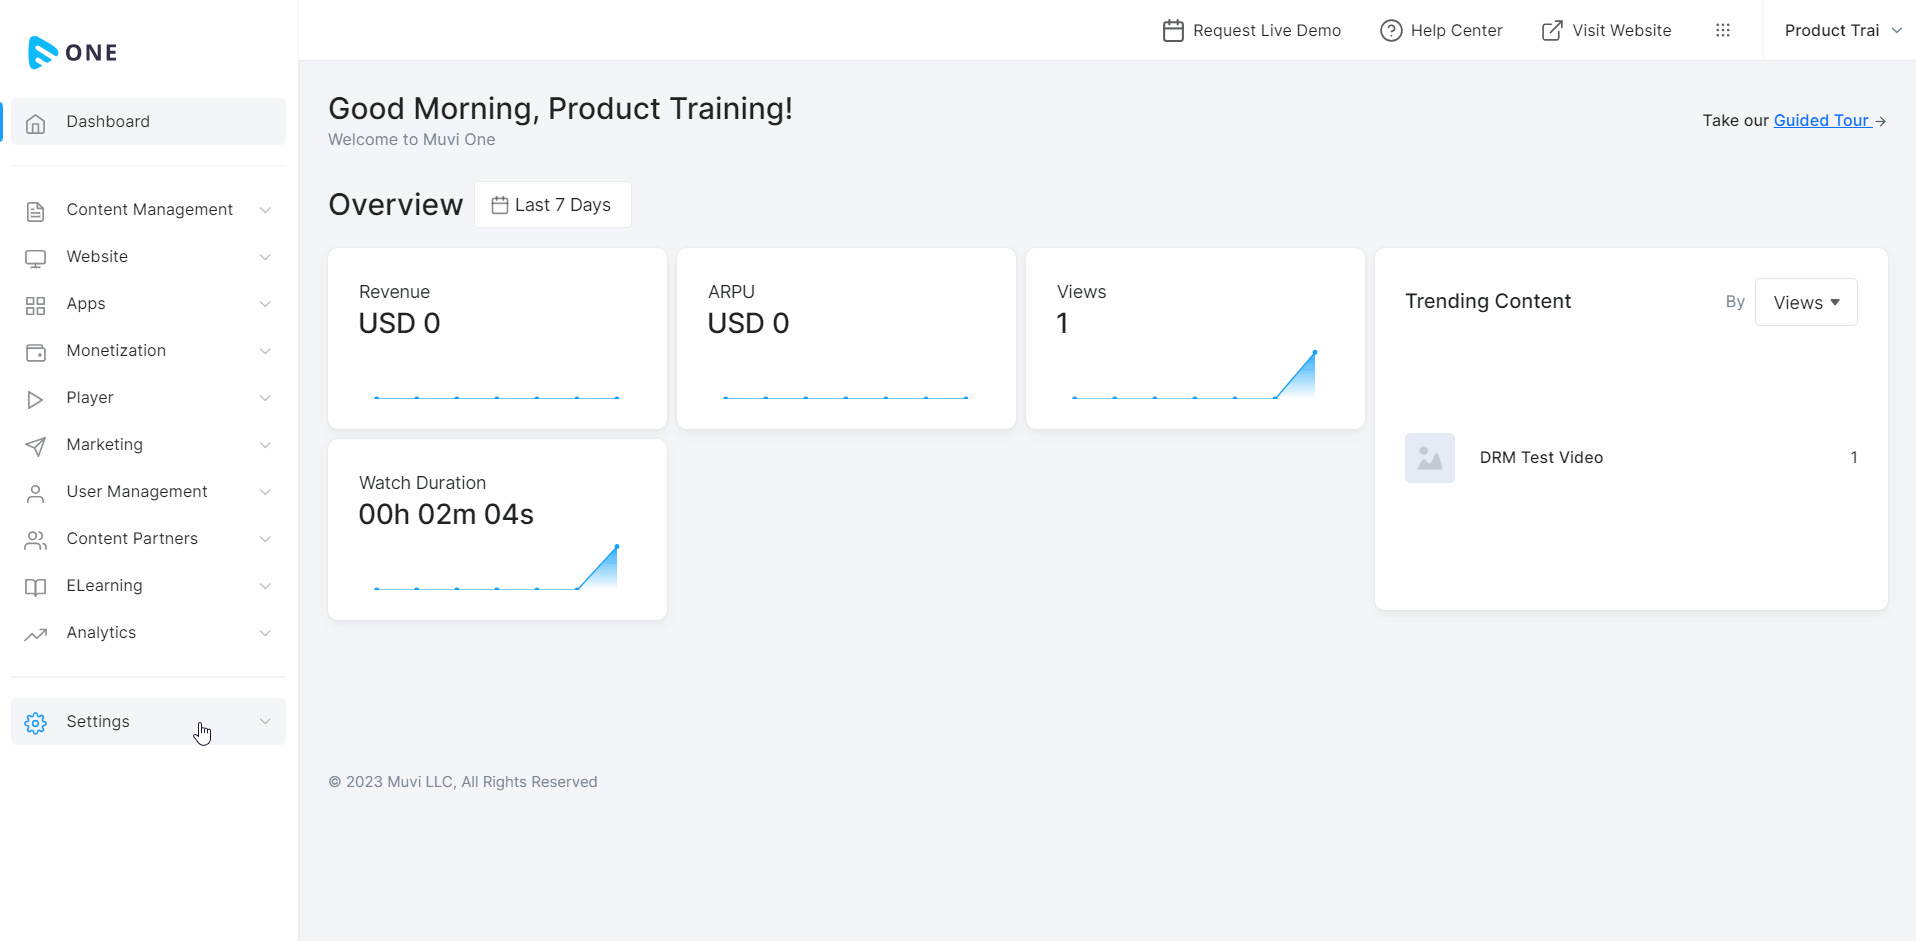Open the Last 7 Days date filter
The width and height of the screenshot is (1916, 941).
553,205
